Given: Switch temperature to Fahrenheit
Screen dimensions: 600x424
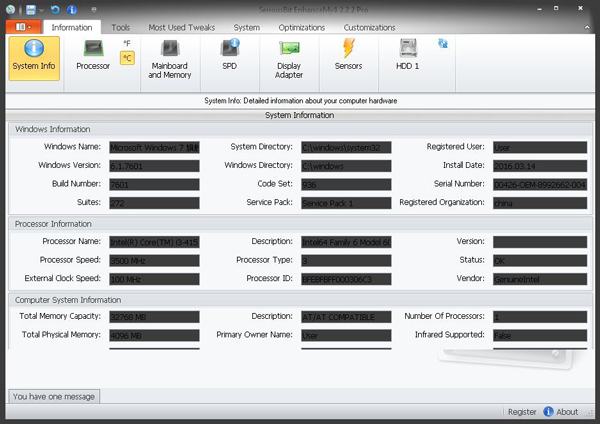Looking at the screenshot, I should point(127,43).
